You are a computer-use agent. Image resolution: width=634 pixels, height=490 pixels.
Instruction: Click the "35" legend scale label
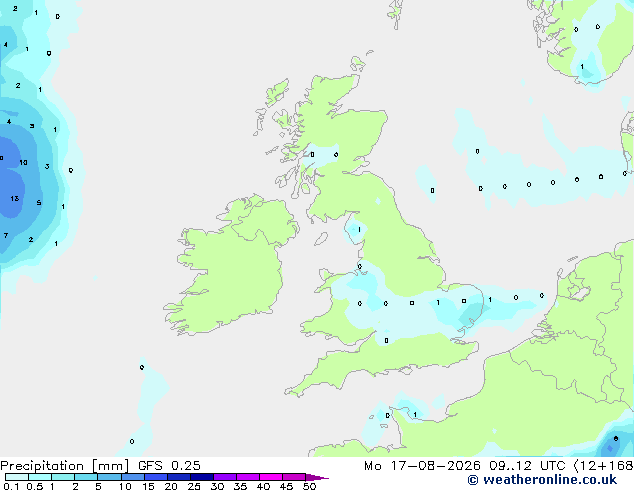240,486
